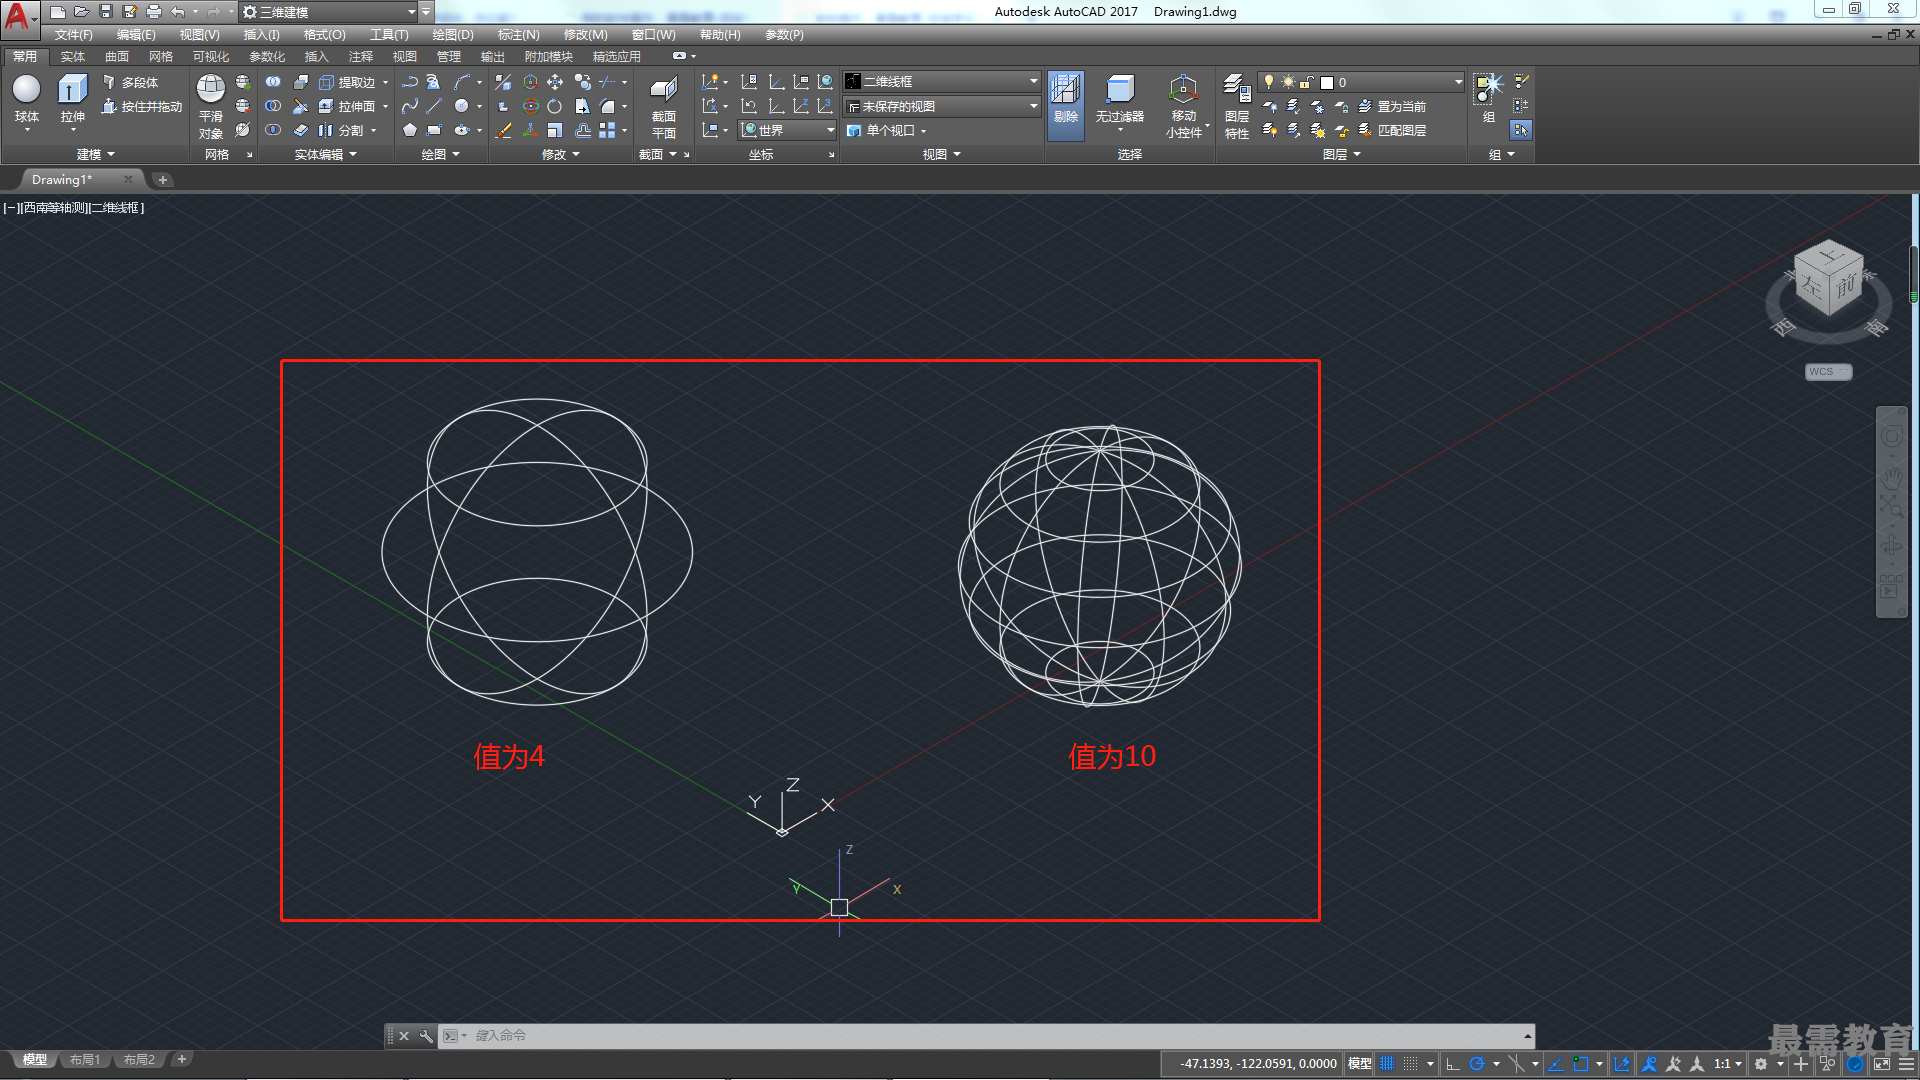Select the 分割 separate solid tool
The height and width of the screenshot is (1080, 1920).
[342, 130]
